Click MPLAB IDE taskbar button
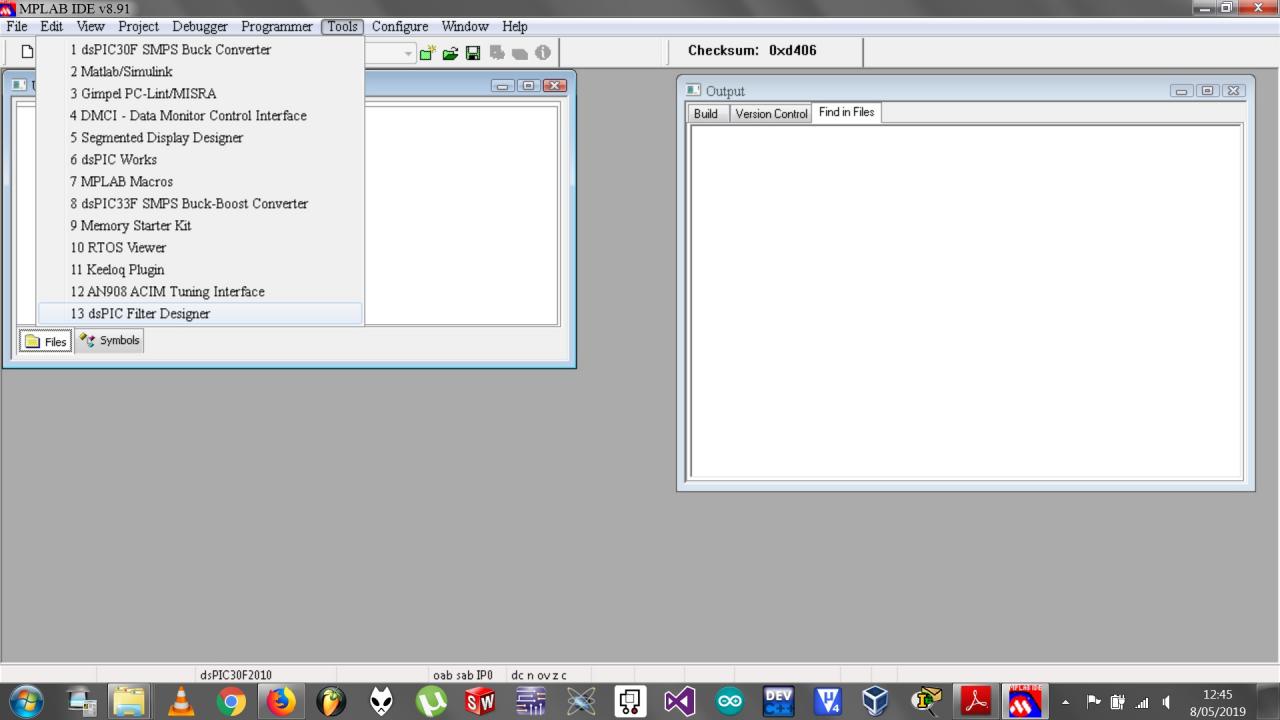Viewport: 1280px width, 720px height. point(1024,702)
